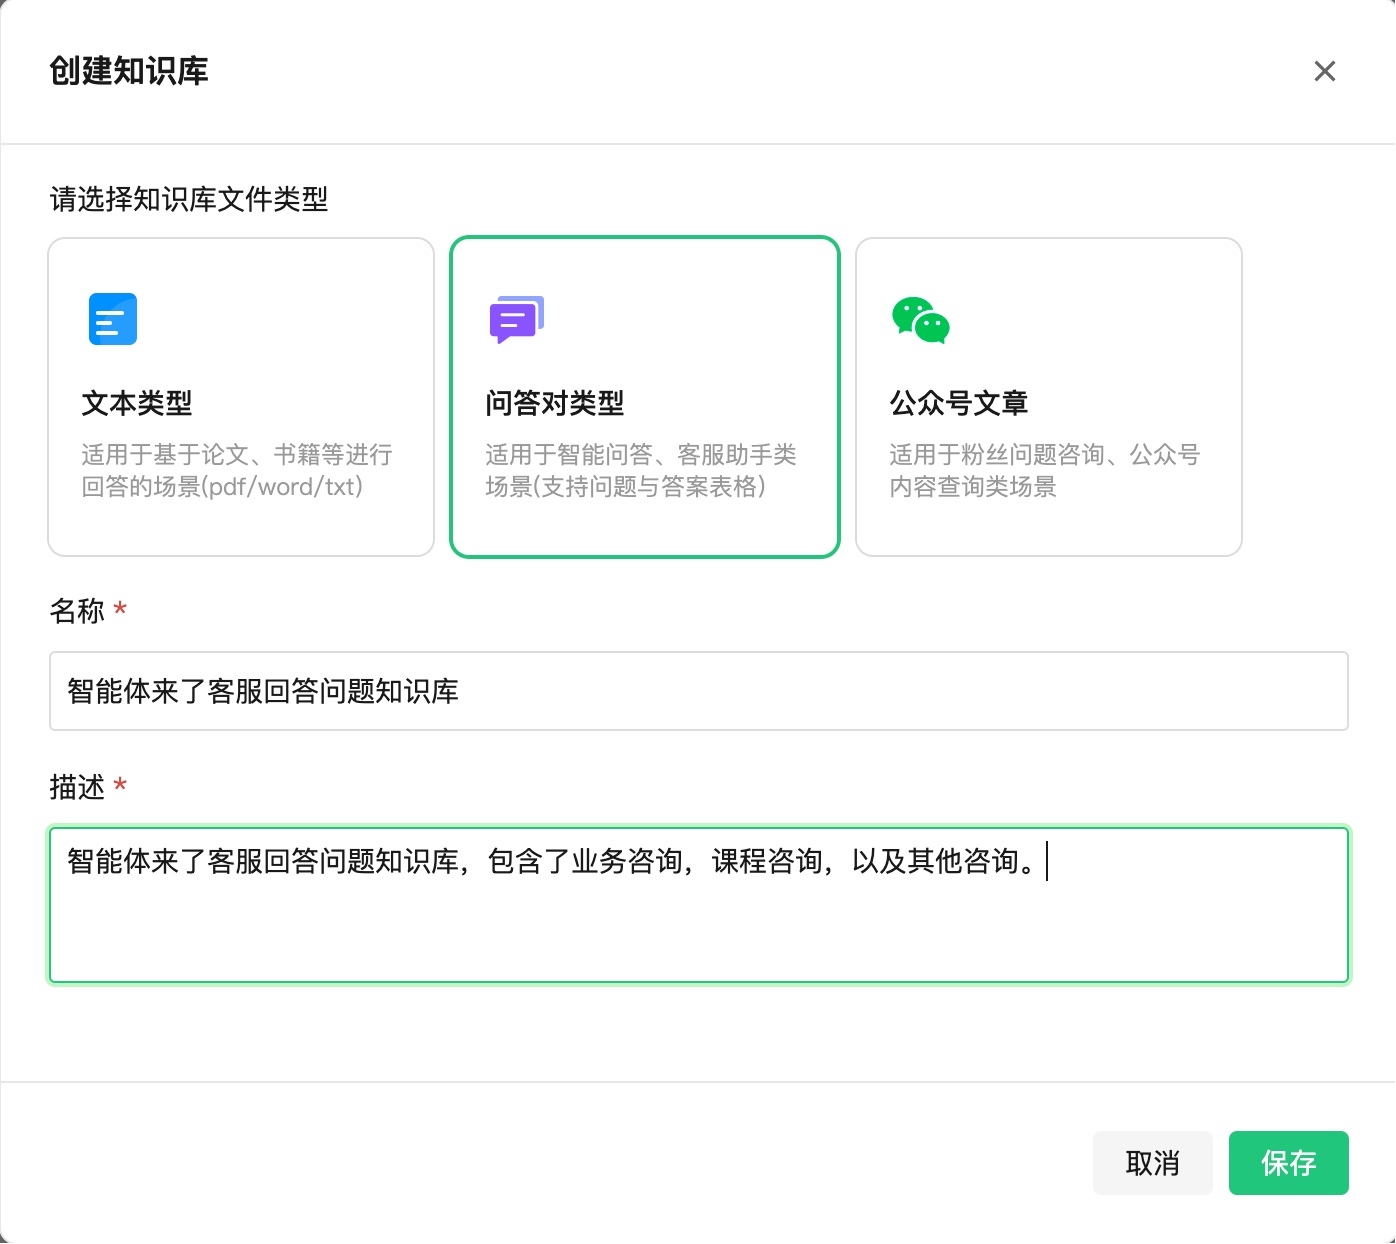
Task: Click the red asterisk next to 描述
Action: 120,787
